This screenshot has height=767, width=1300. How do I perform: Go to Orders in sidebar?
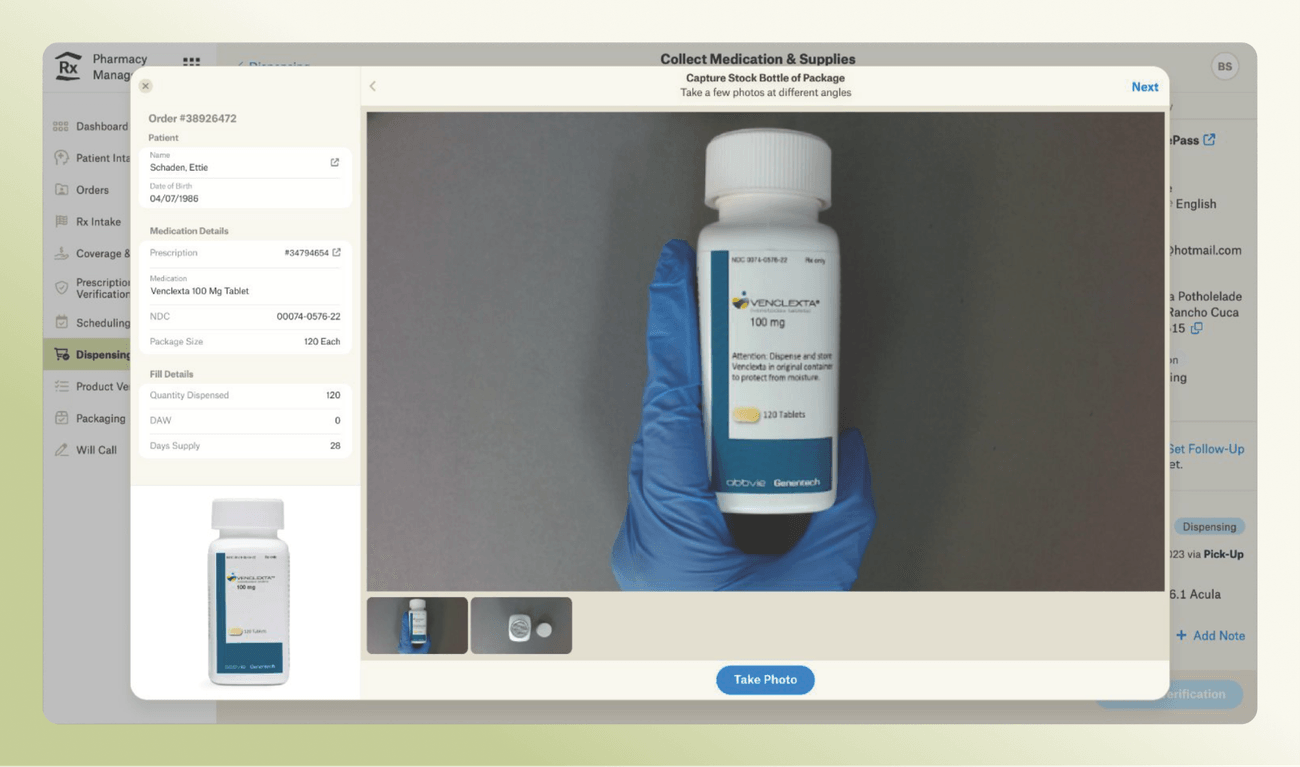tap(92, 190)
